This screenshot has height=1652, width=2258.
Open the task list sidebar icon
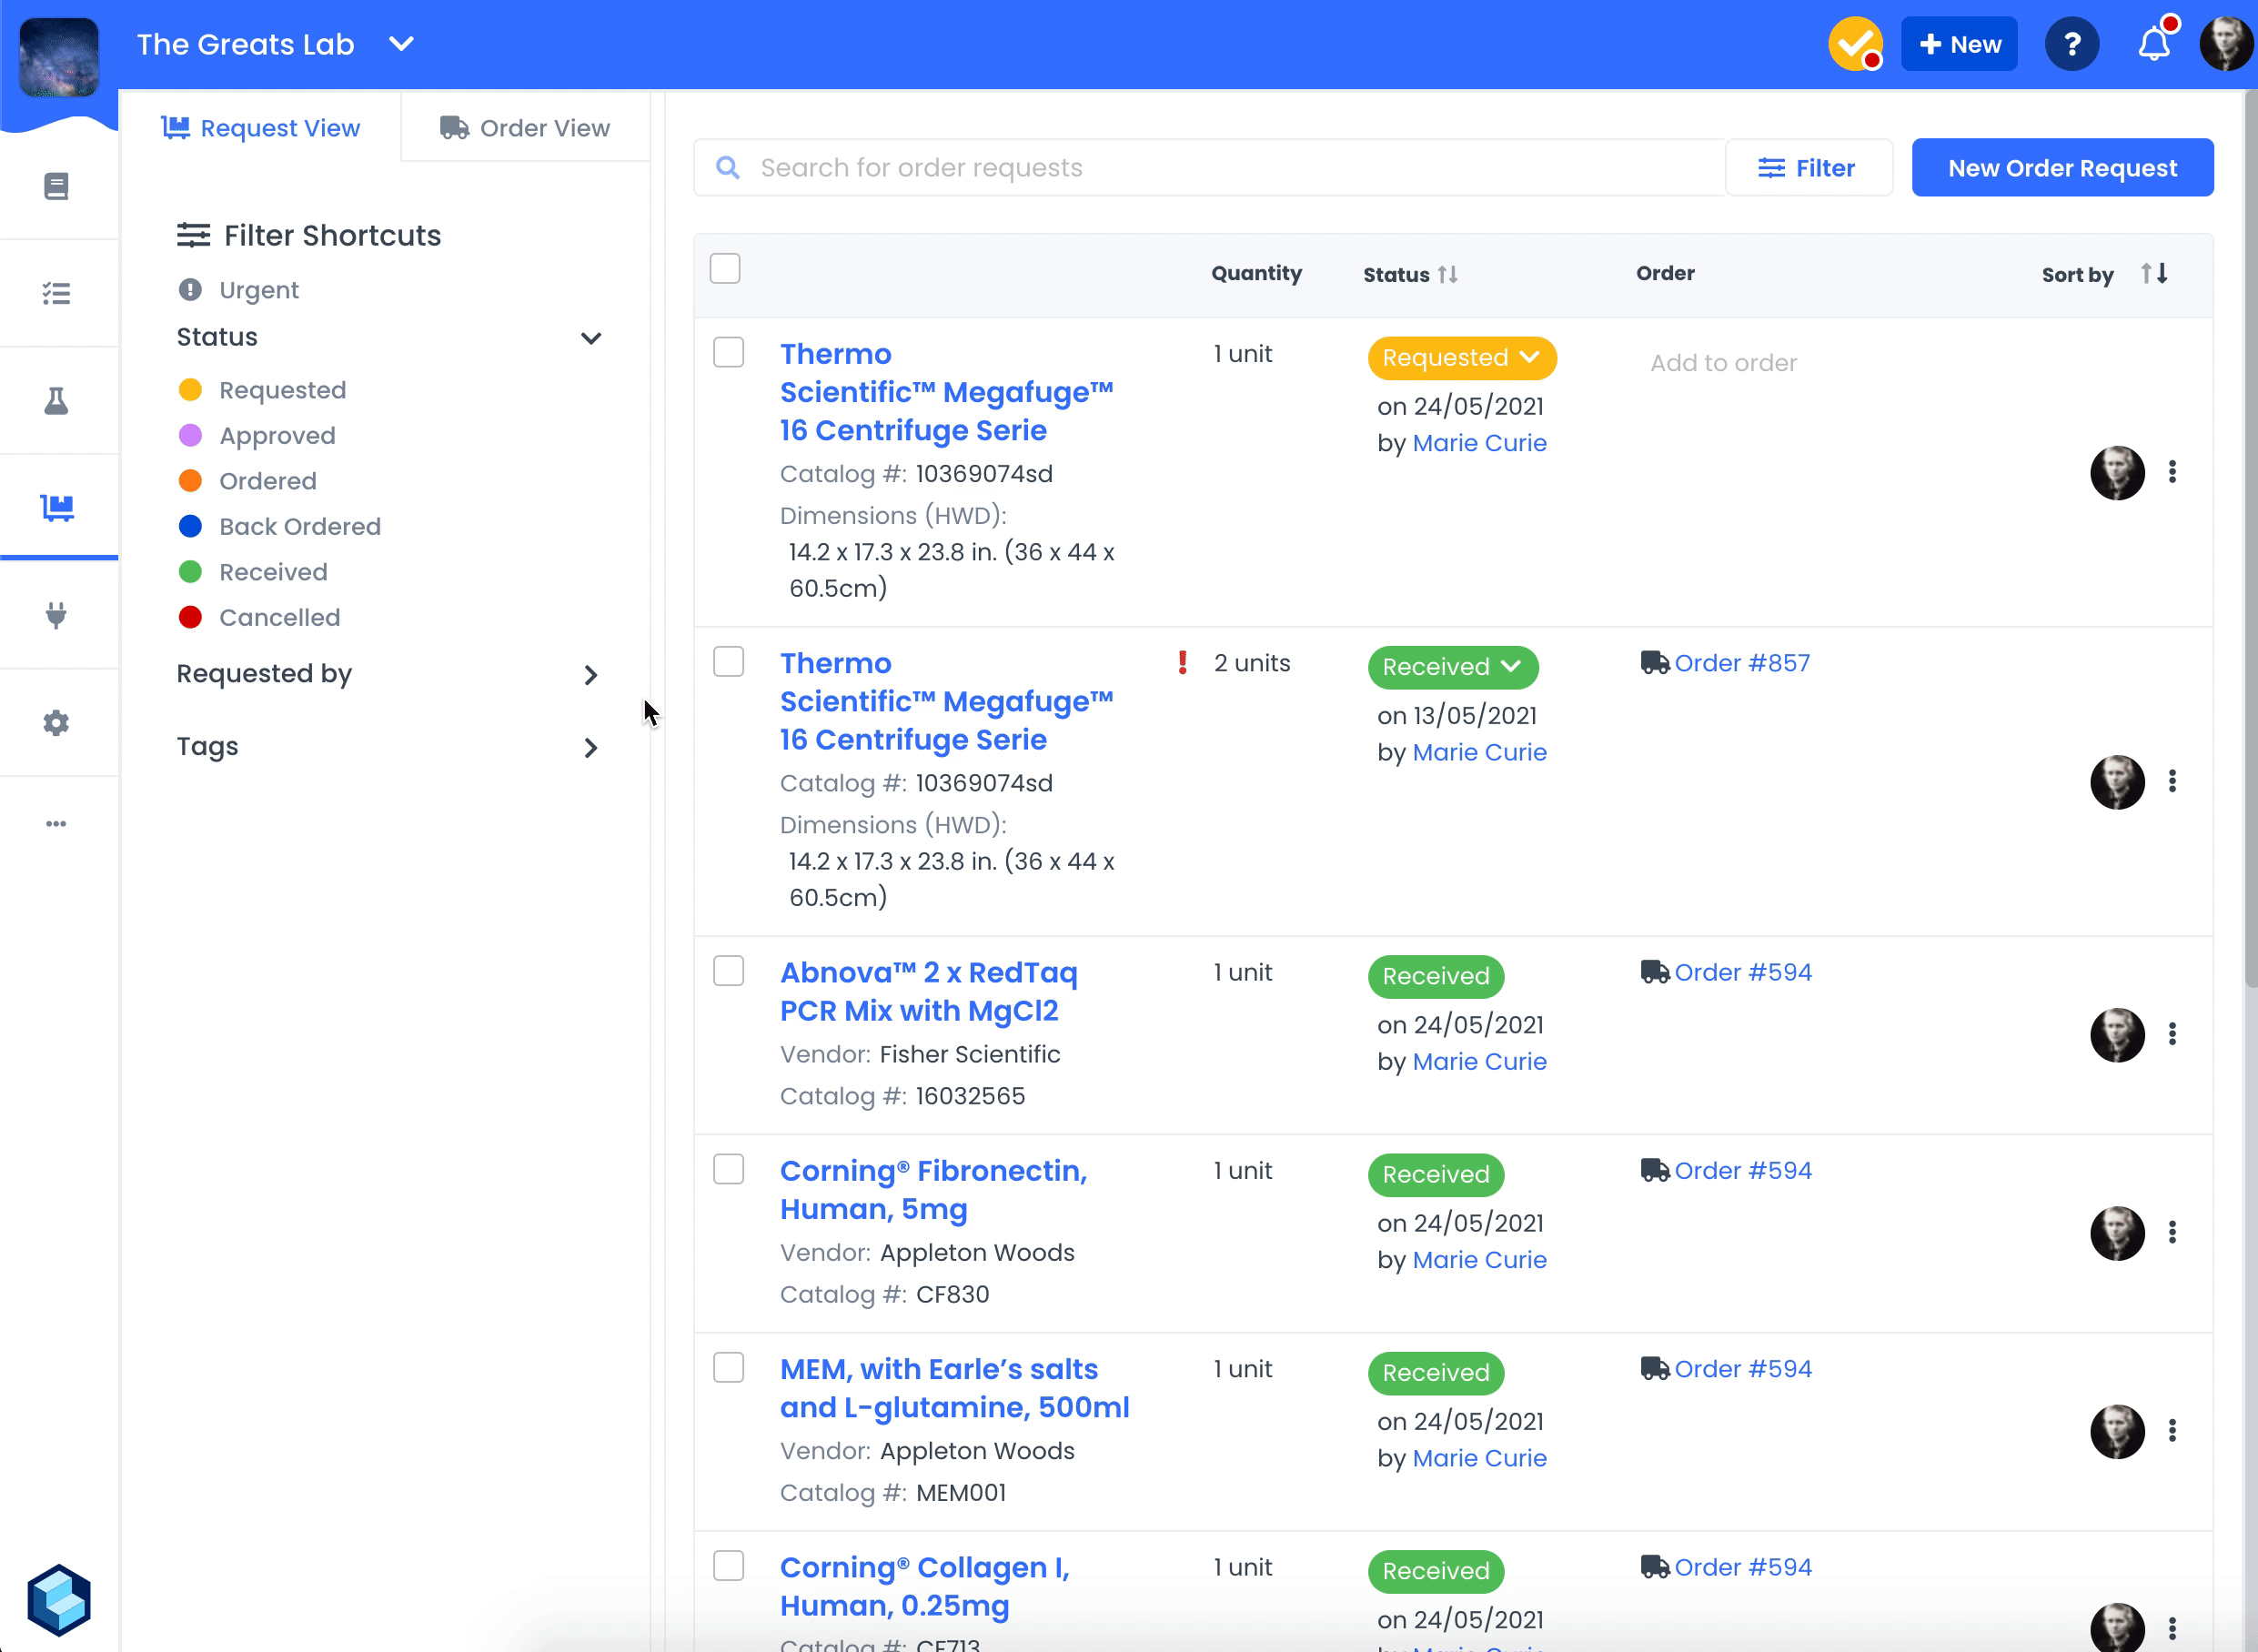(56, 293)
